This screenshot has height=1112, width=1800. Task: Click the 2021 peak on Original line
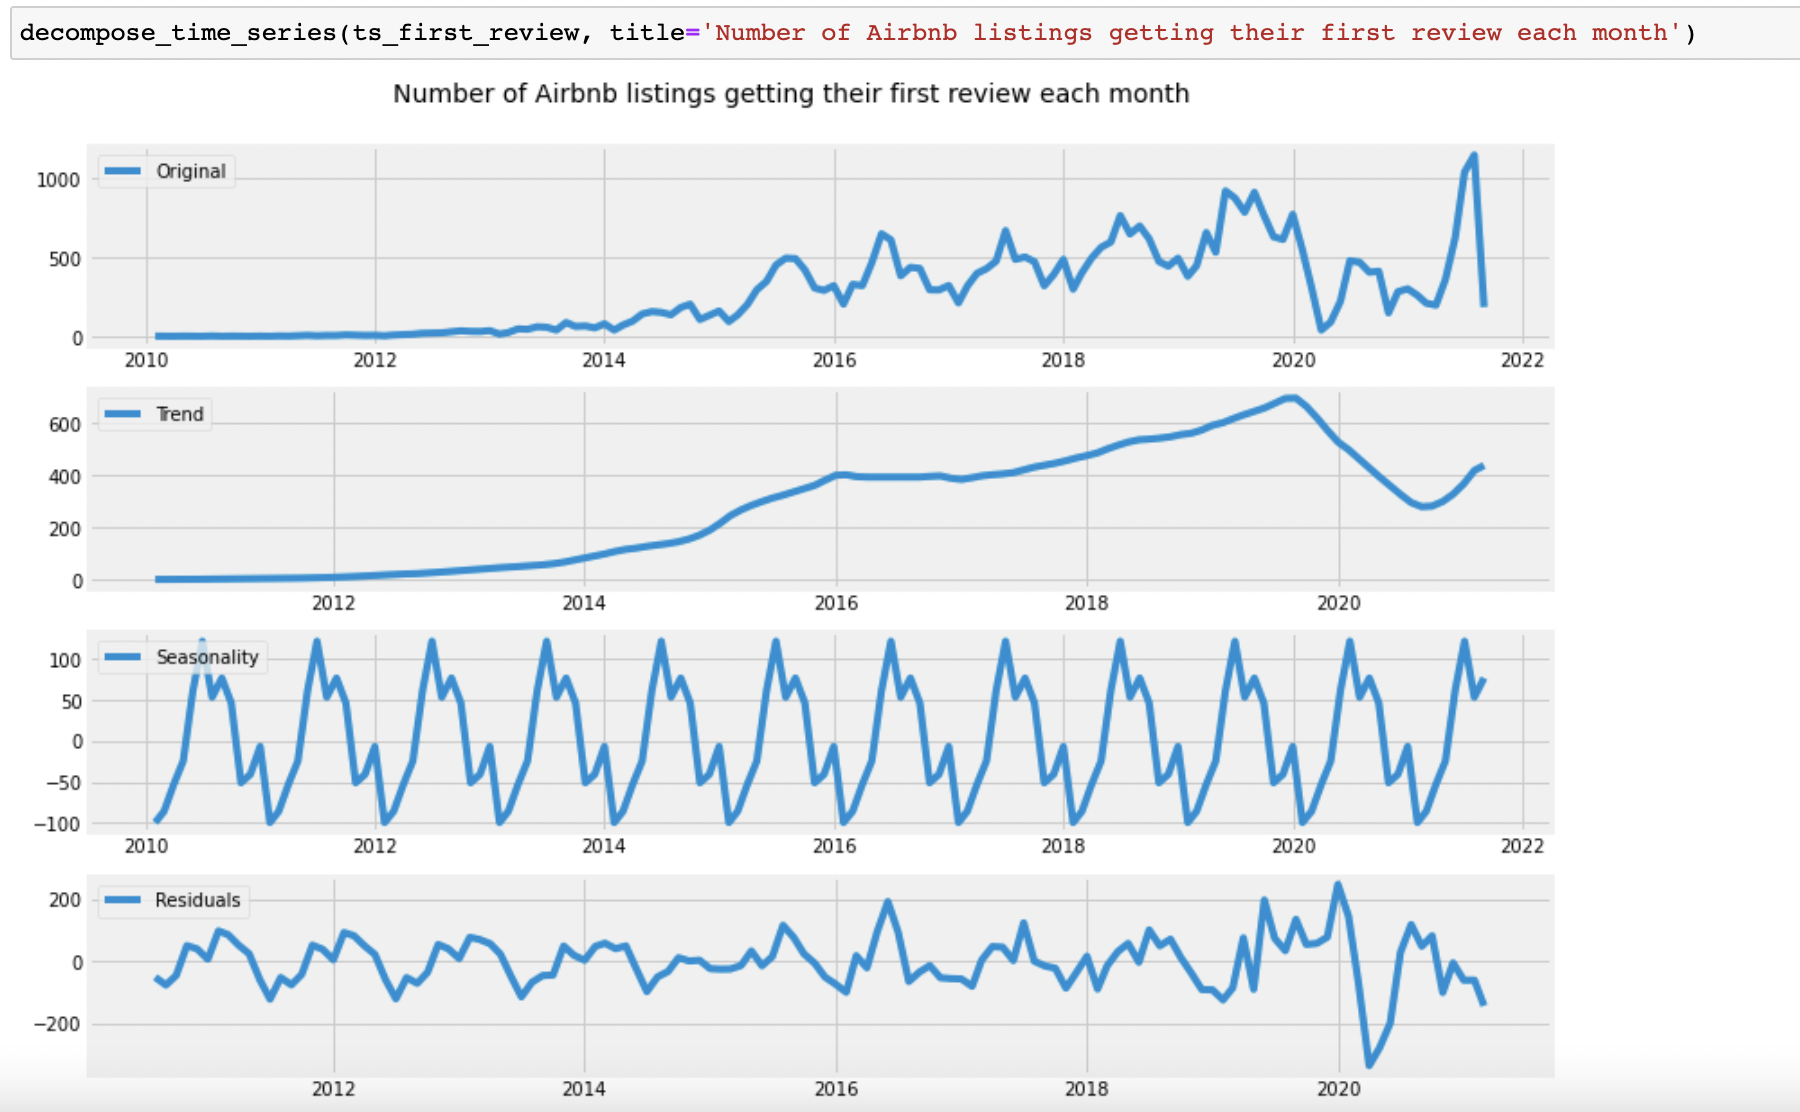point(1474,156)
